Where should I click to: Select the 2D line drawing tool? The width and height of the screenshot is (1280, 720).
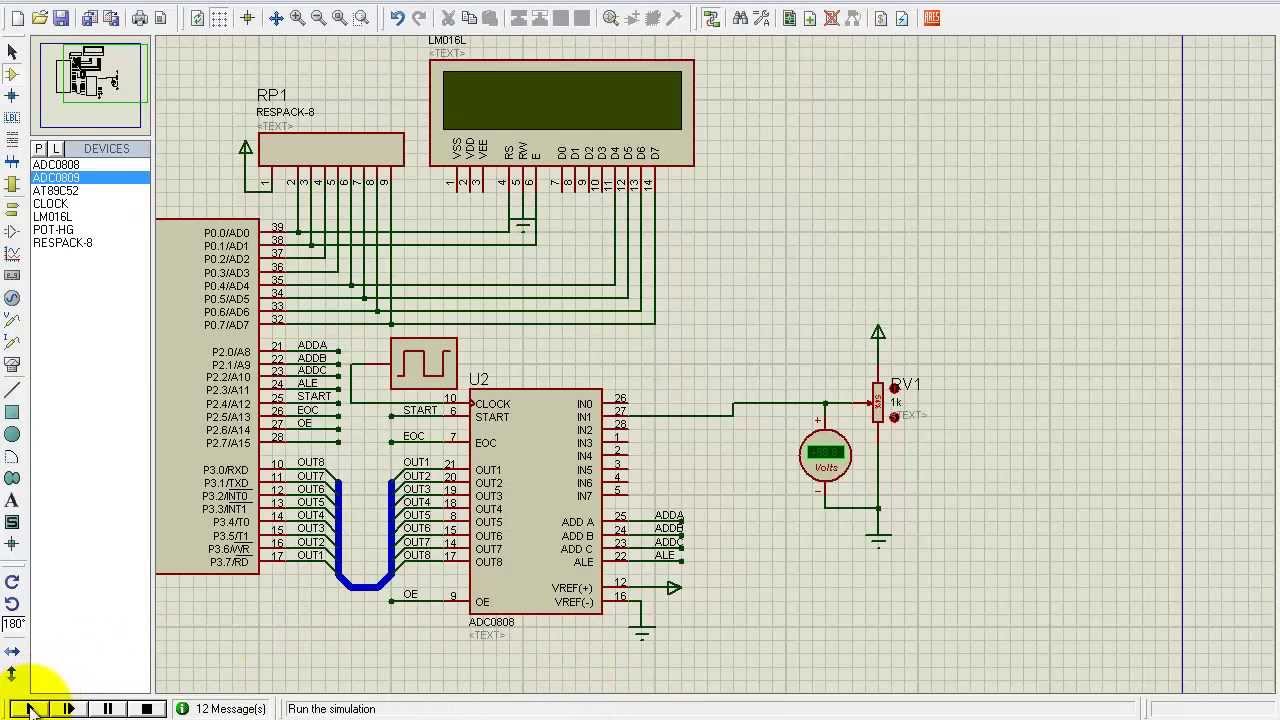[x=12, y=389]
